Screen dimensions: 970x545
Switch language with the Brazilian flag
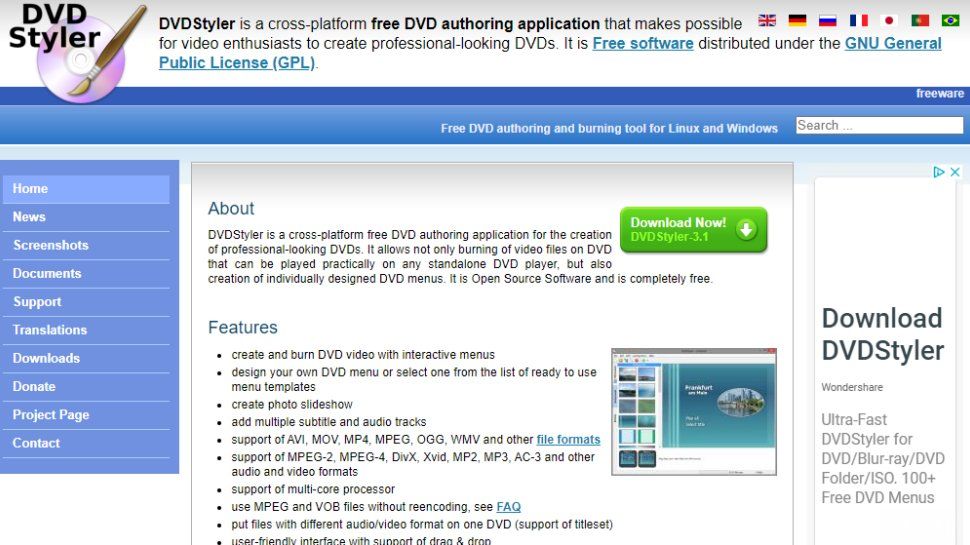pos(950,20)
